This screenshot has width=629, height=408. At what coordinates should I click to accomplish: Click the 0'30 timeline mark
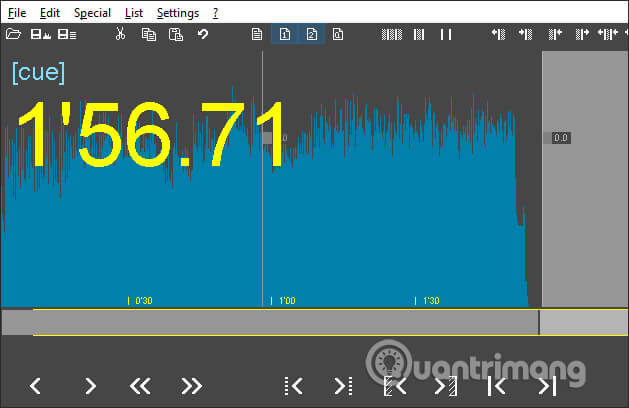(140, 300)
